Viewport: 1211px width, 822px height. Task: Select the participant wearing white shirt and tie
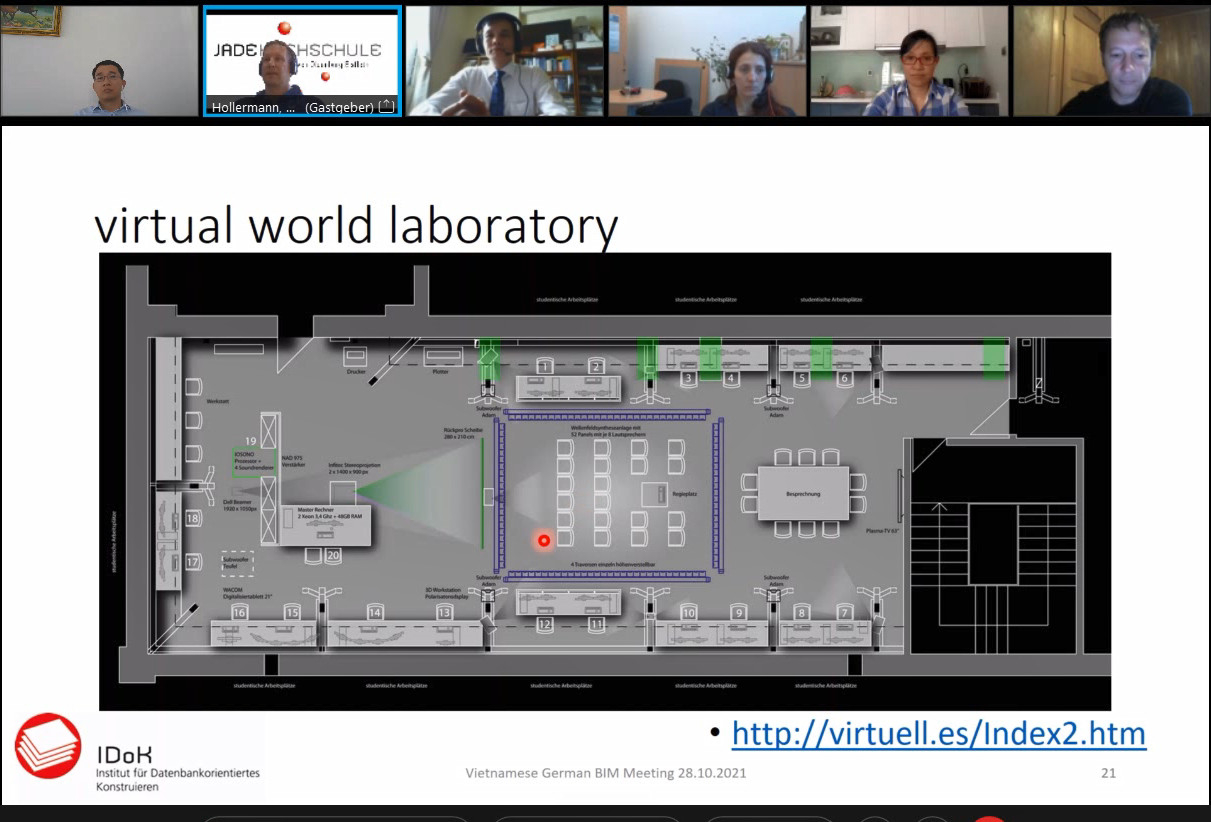(x=504, y=60)
